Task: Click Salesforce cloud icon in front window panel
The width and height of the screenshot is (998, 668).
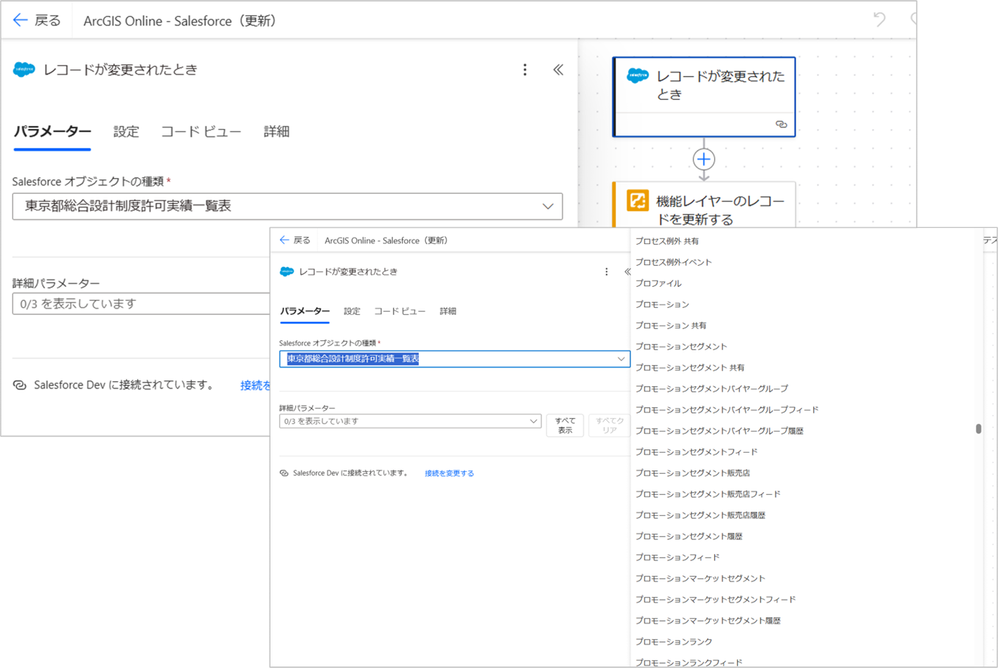Action: (x=287, y=272)
